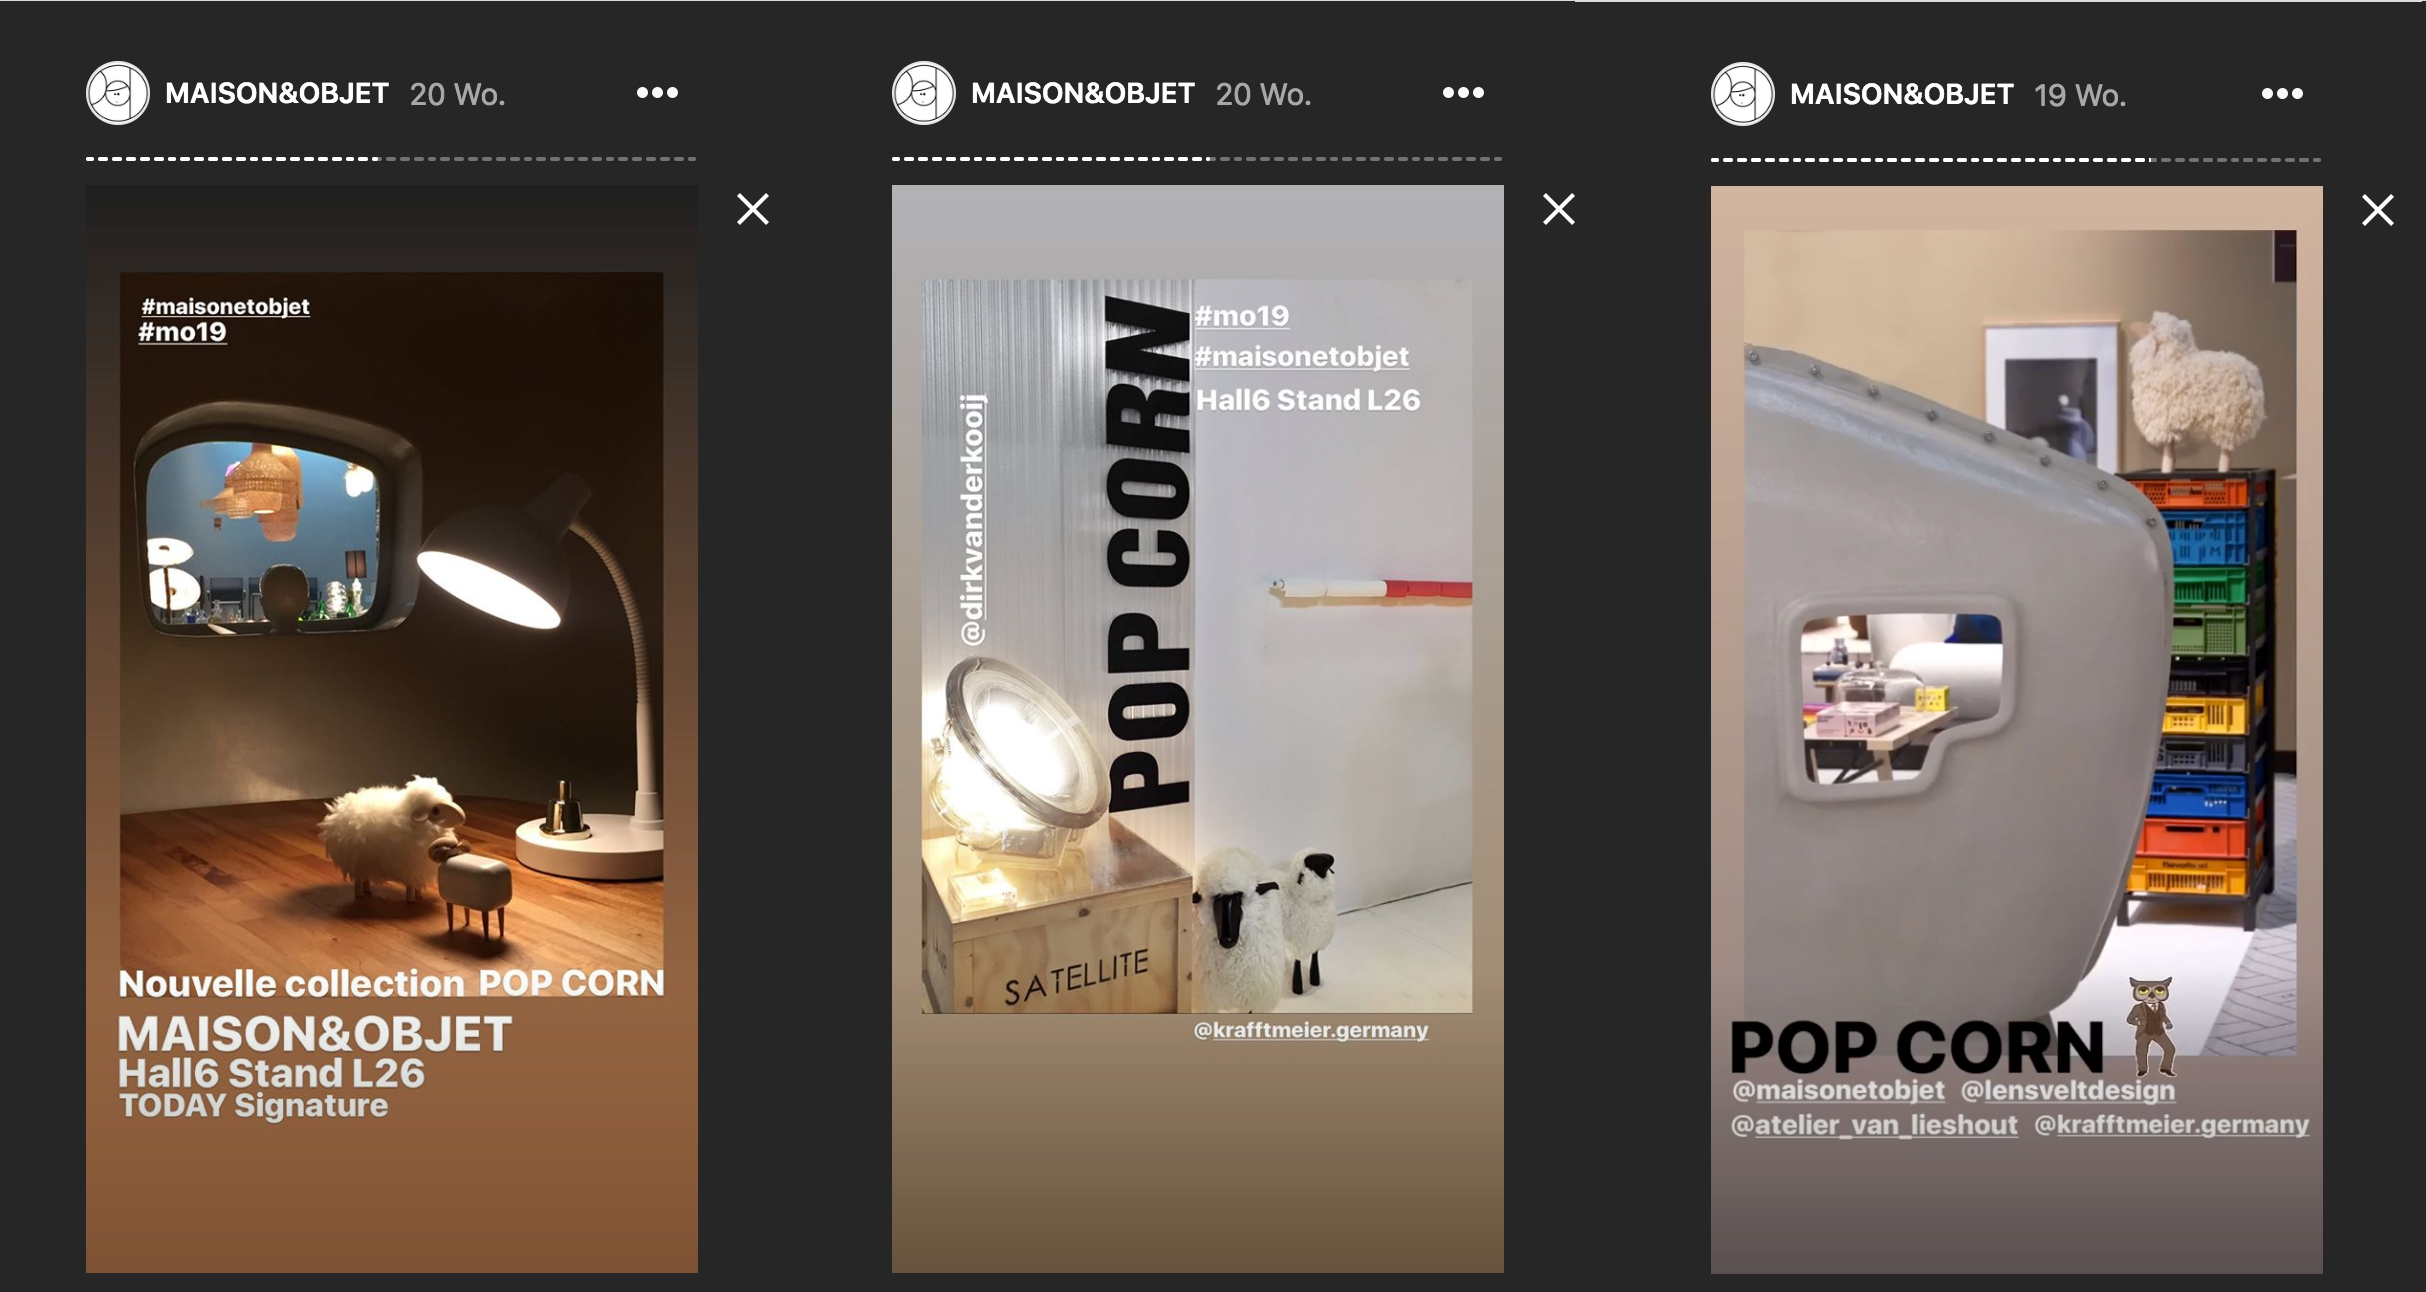This screenshot has width=2426, height=1292.
Task: Click progress bar of the desk lamp story
Action: pos(391,158)
